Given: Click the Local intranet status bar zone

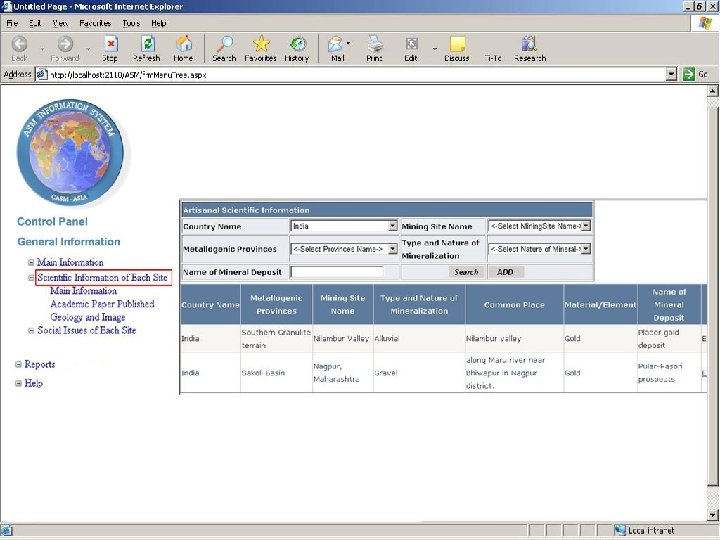Looking at the screenshot, I should pyautogui.click(x=646, y=531).
